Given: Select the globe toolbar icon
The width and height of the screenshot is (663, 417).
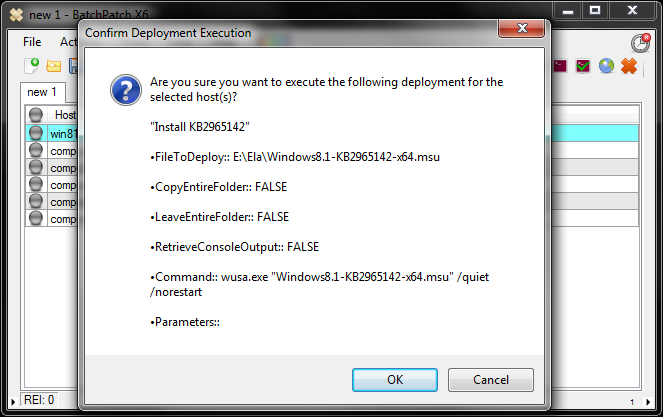Looking at the screenshot, I should pyautogui.click(x=606, y=66).
